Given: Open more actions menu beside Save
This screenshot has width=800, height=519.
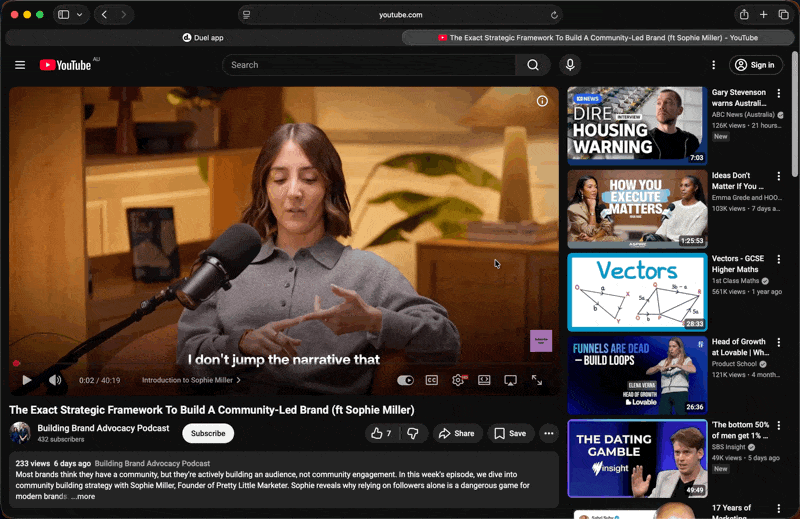Looking at the screenshot, I should 548,433.
